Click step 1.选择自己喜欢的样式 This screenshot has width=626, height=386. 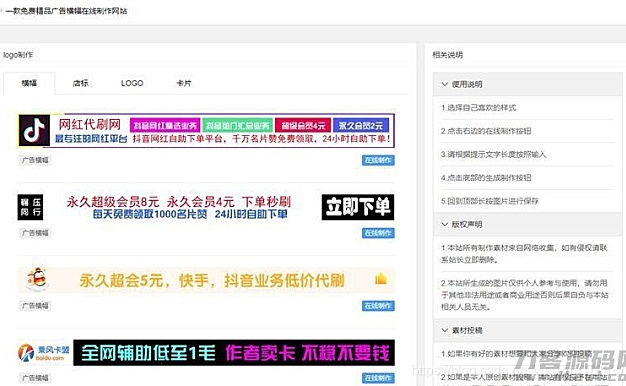(x=478, y=108)
